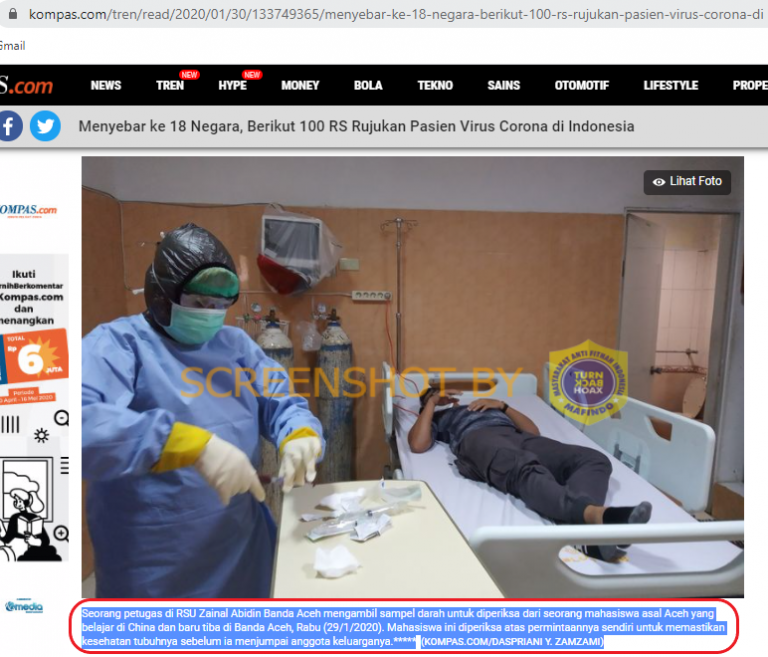Image resolution: width=768 pixels, height=657 pixels.
Task: Click the Gramedia logo in the sidebar
Action: click(x=24, y=607)
